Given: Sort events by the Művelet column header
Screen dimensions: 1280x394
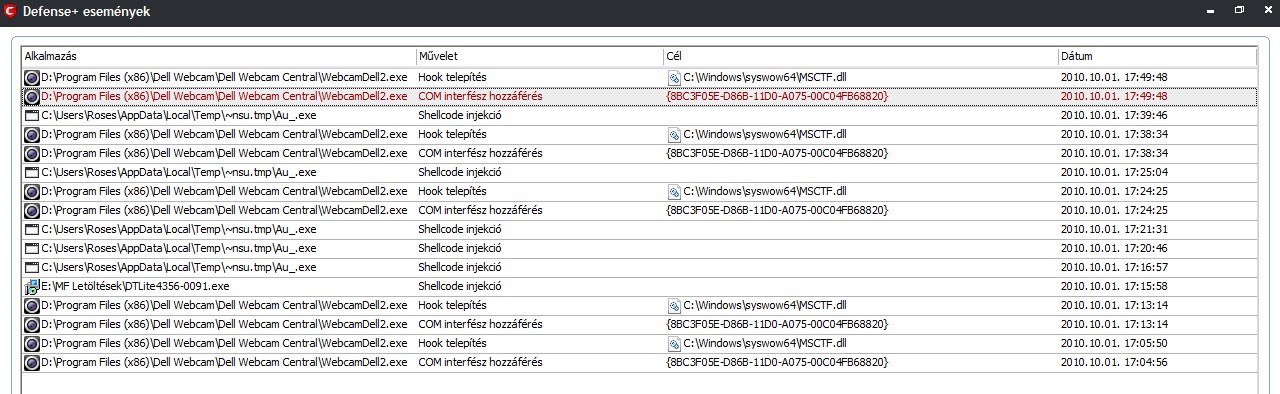Looking at the screenshot, I should [539, 56].
